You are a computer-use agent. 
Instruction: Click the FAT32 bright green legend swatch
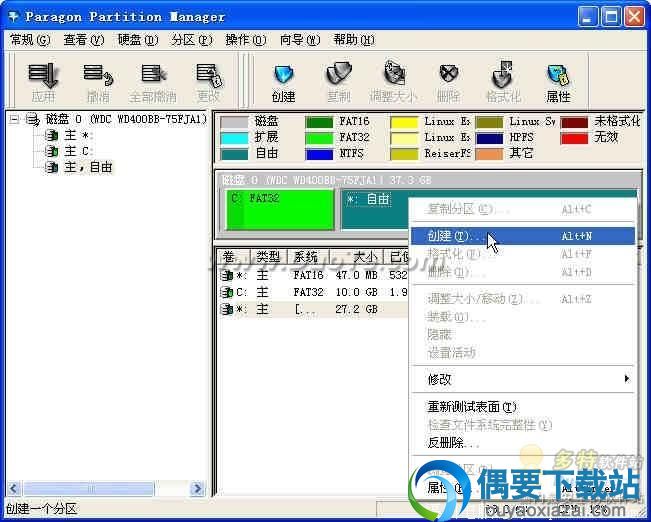coord(319,138)
